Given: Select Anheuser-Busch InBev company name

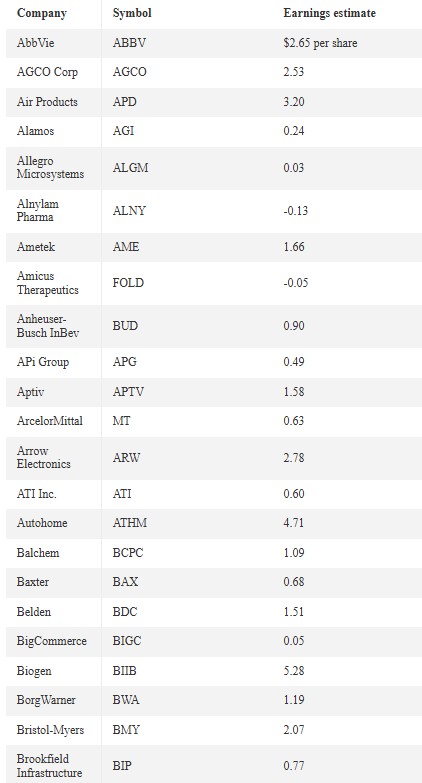Looking at the screenshot, I should [48, 326].
